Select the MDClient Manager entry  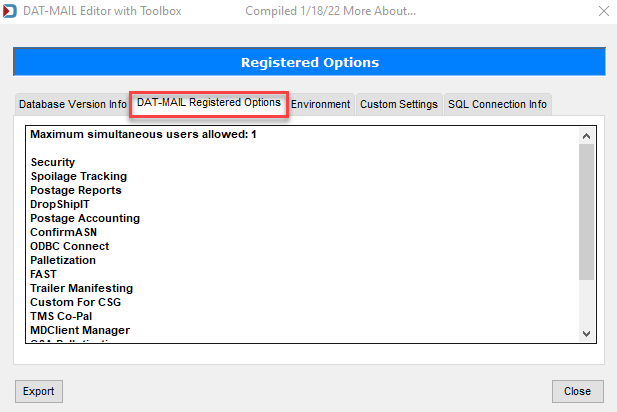click(80, 330)
